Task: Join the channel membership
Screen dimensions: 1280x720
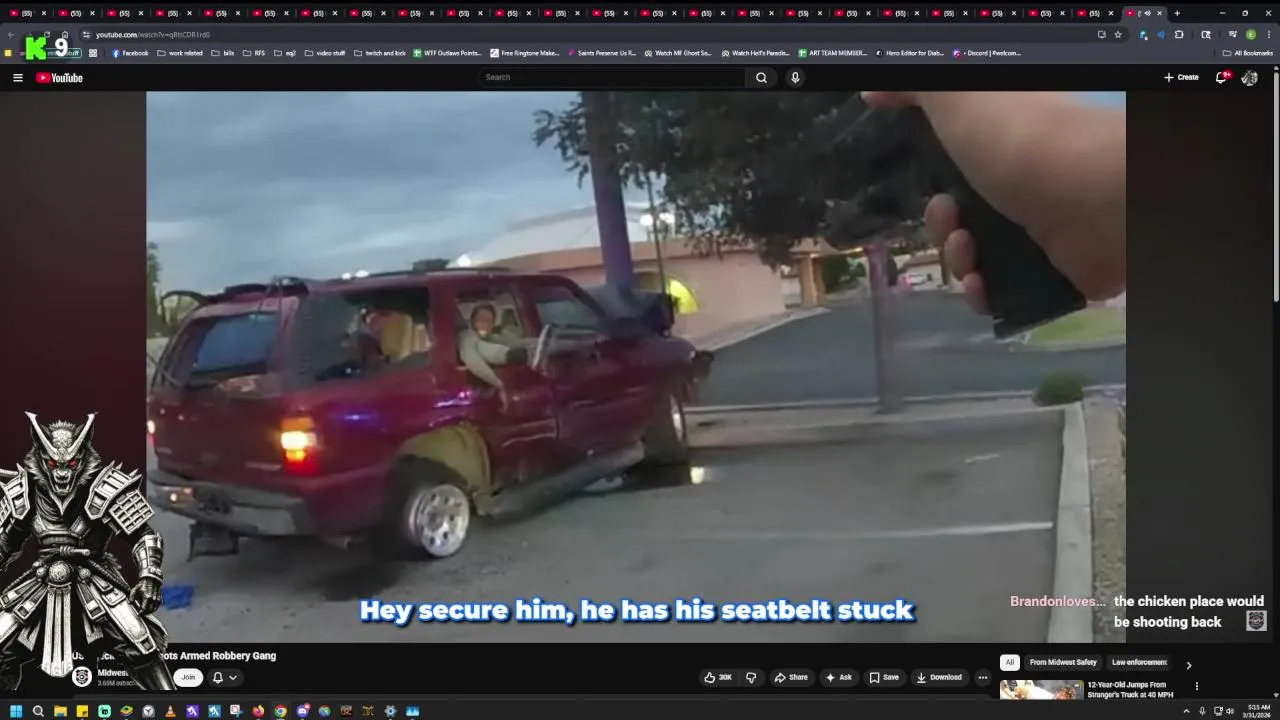Action: 188,677
